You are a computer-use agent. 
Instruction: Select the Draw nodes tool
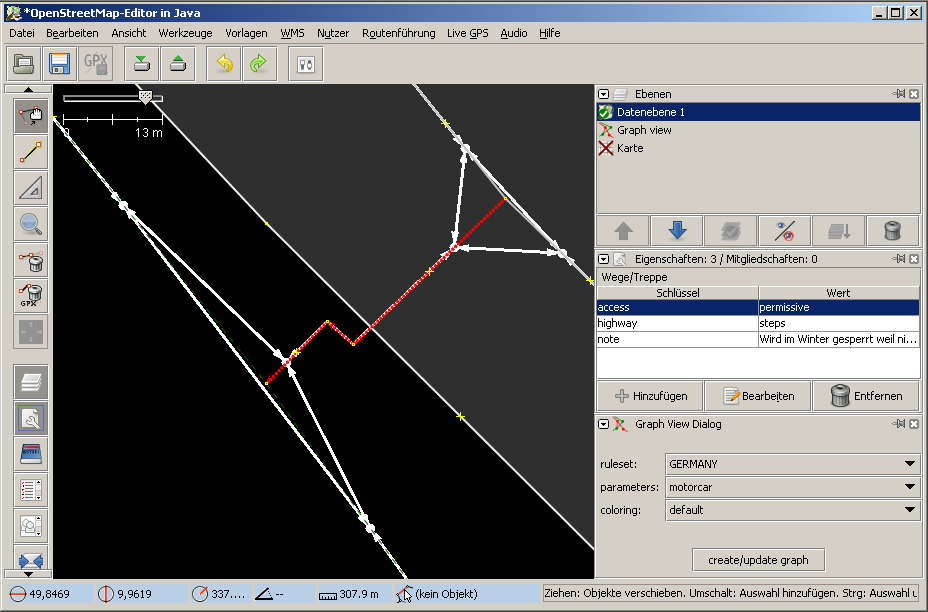[31, 152]
